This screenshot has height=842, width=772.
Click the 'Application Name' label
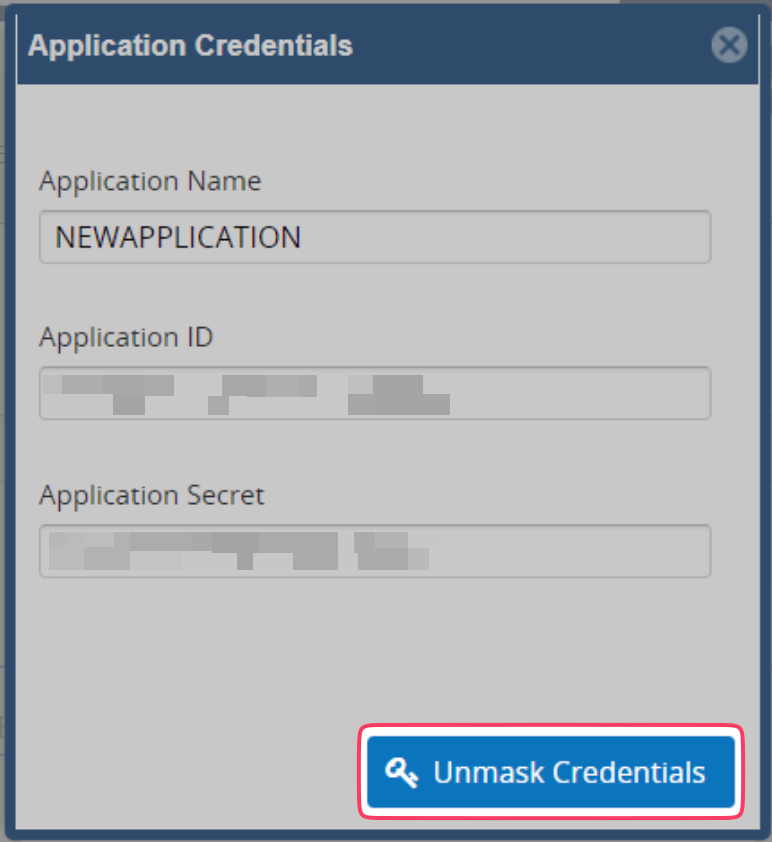tap(150, 181)
